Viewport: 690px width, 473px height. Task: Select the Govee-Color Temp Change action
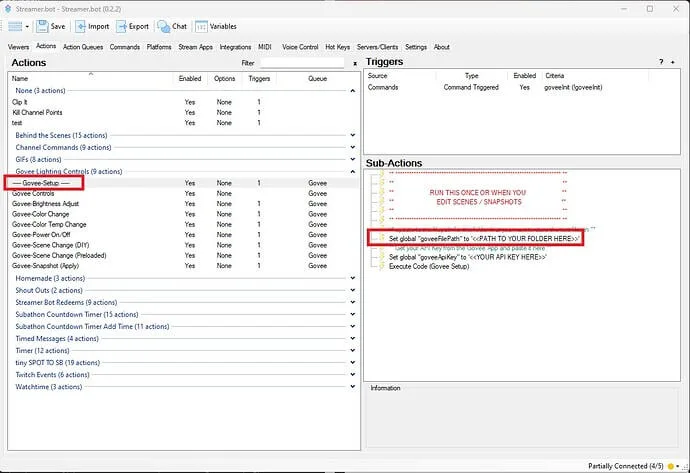(x=183, y=224)
